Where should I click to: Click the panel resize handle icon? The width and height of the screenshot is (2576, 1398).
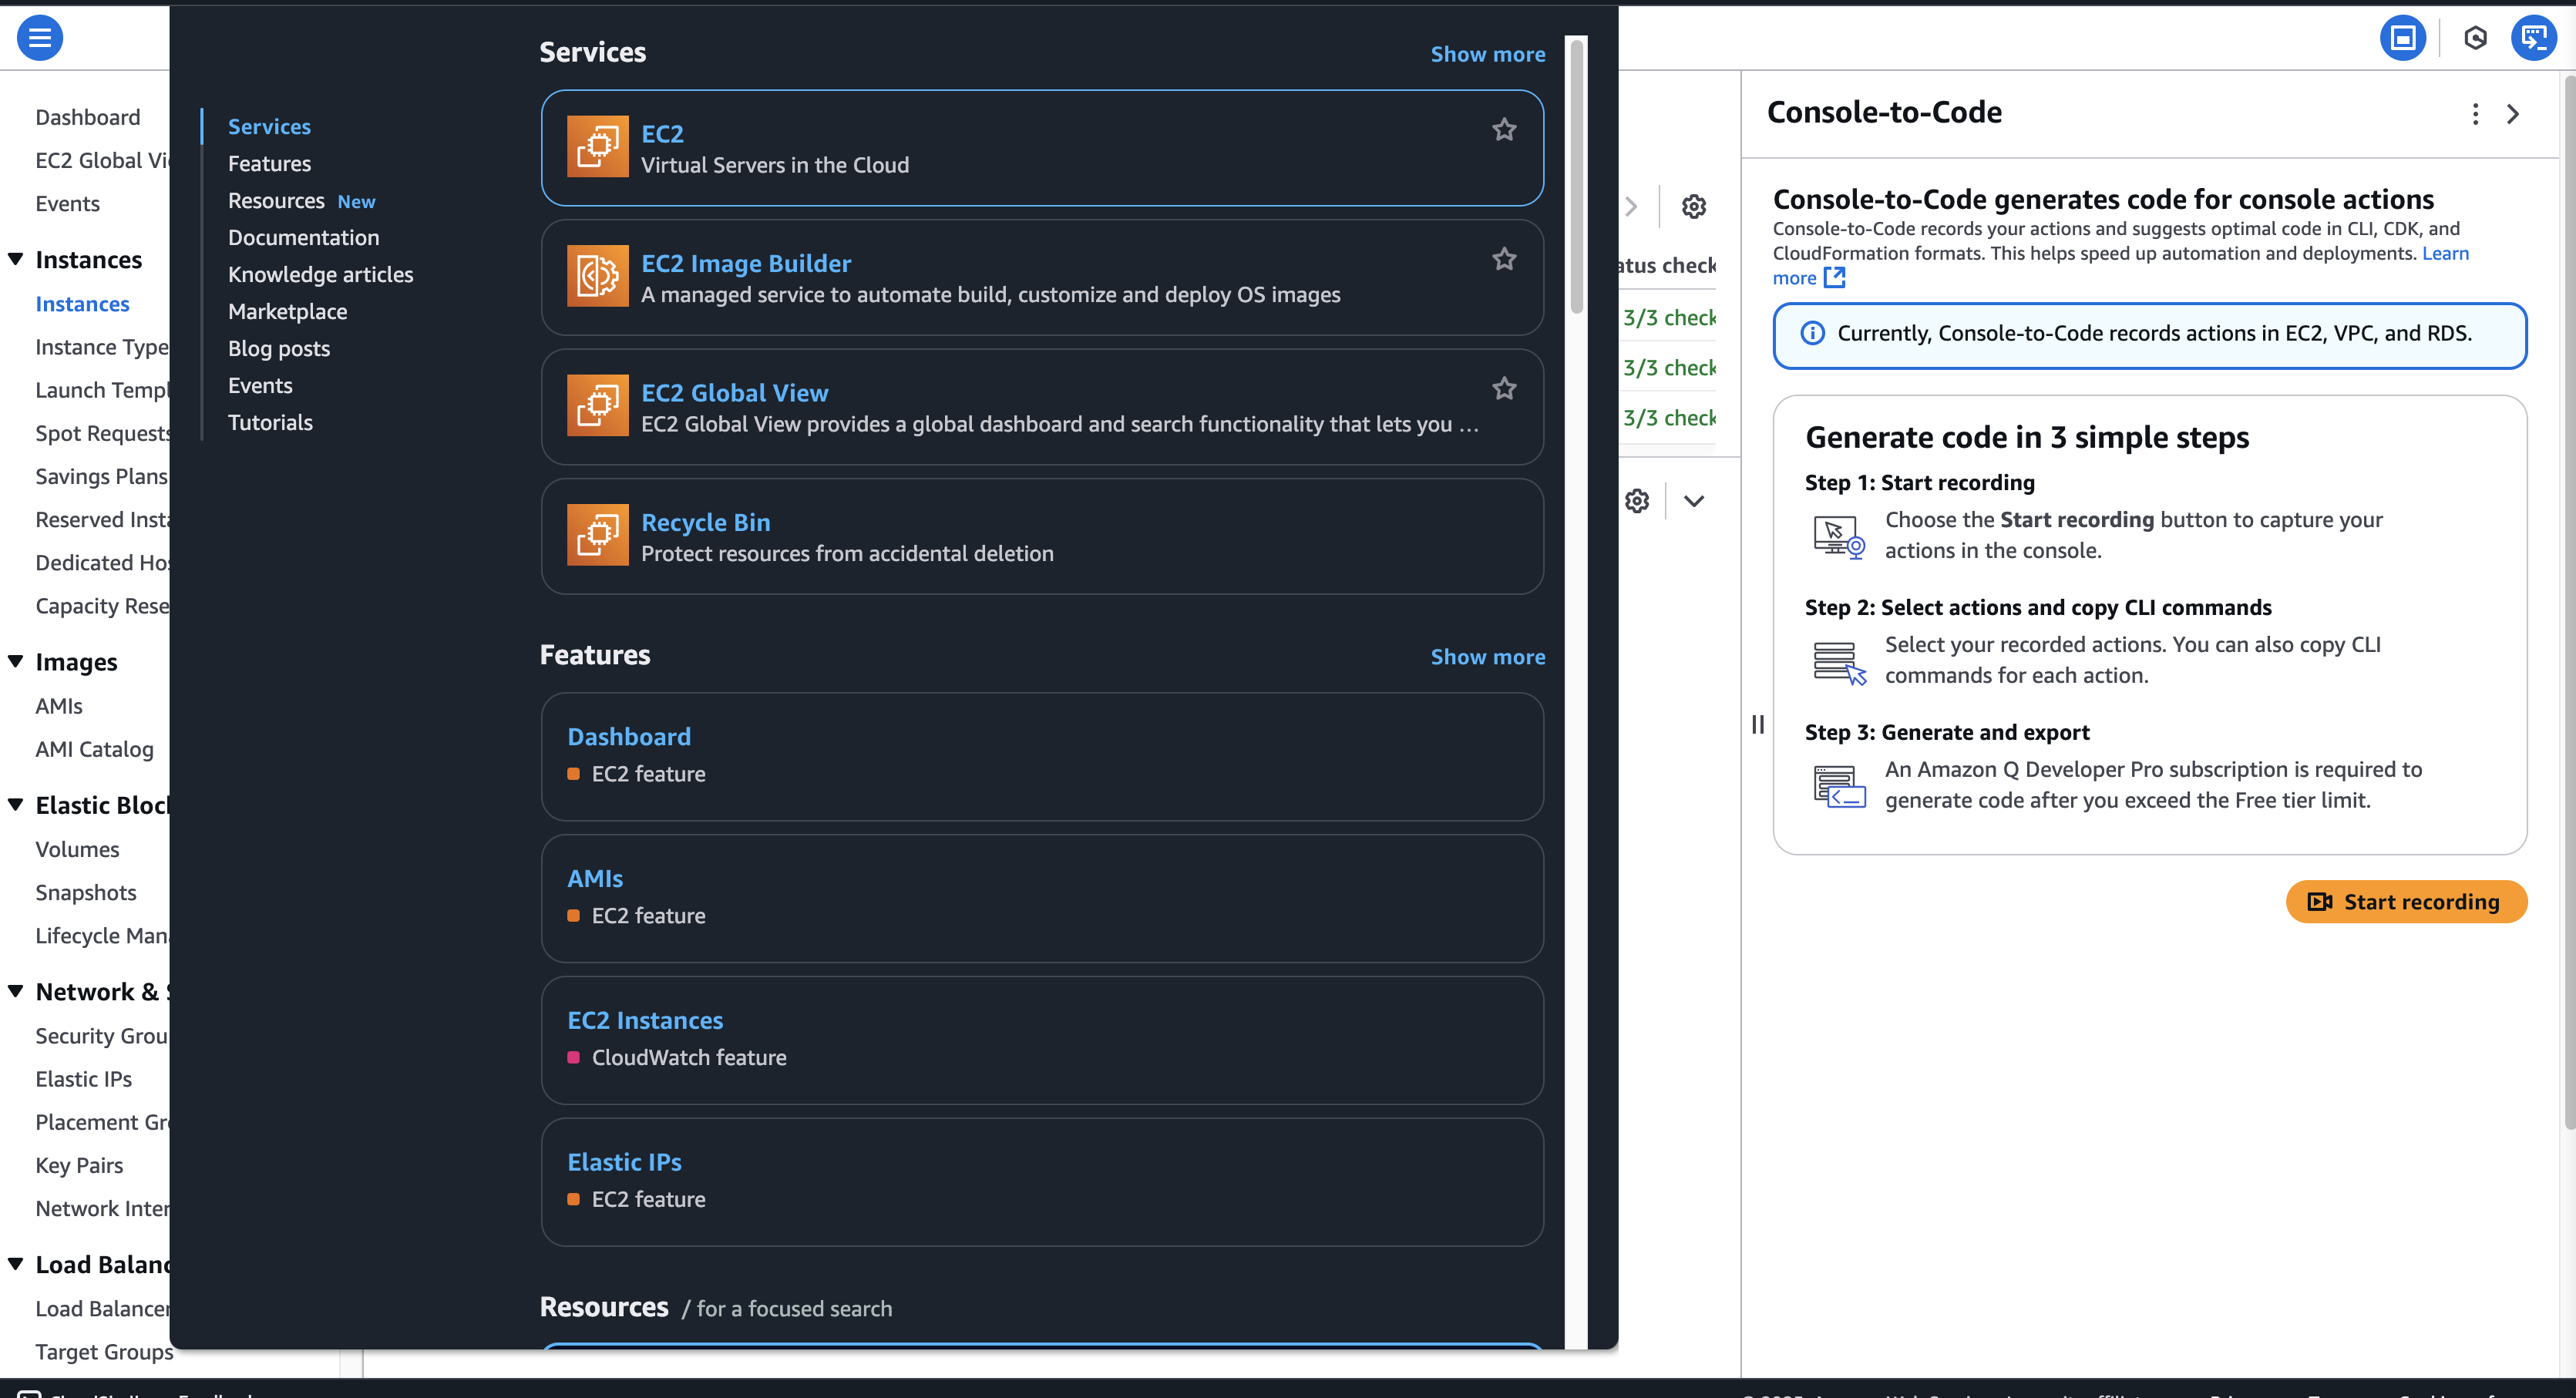point(1757,724)
